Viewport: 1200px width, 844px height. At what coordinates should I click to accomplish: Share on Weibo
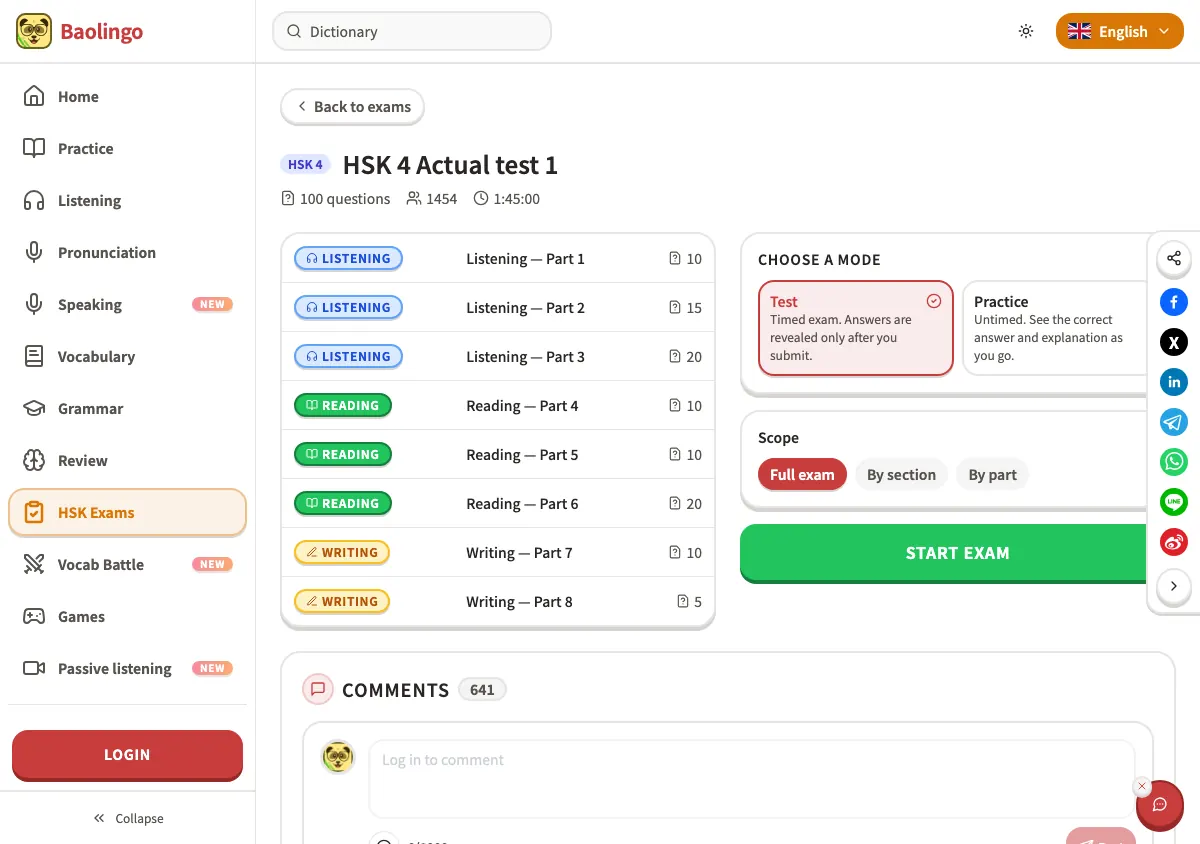pos(1174,542)
